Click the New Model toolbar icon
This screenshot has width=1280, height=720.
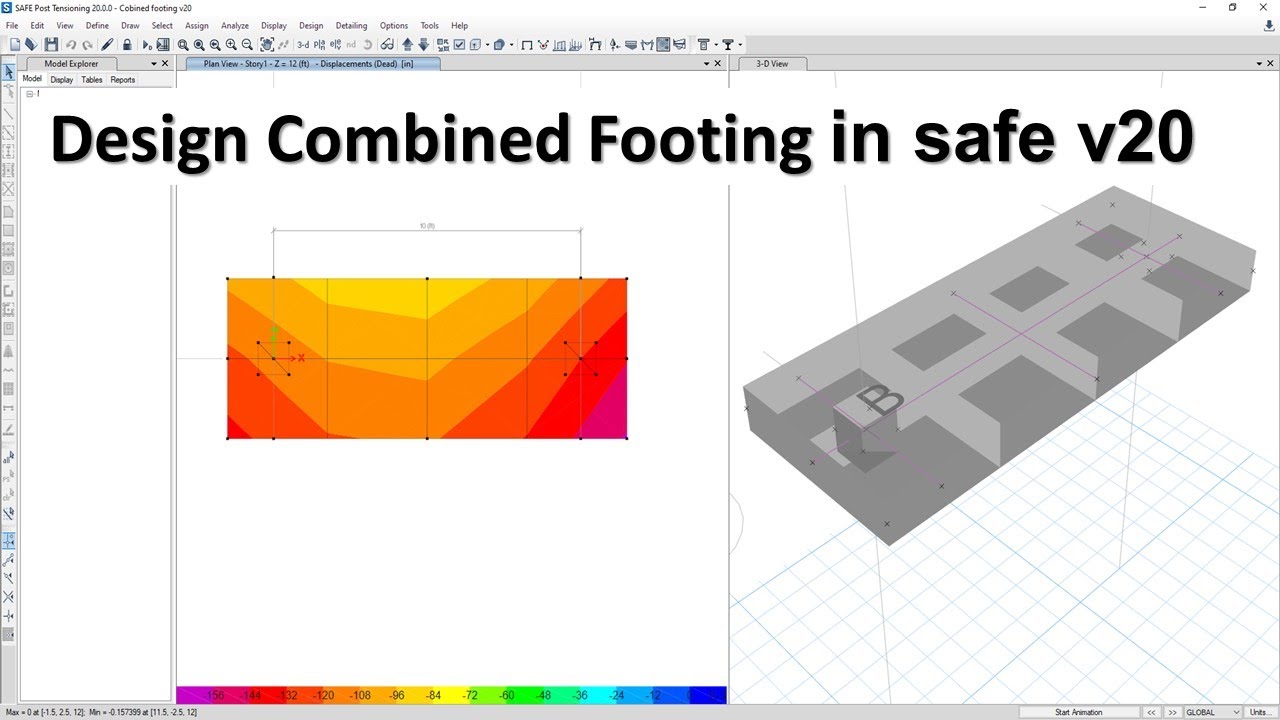coord(15,44)
